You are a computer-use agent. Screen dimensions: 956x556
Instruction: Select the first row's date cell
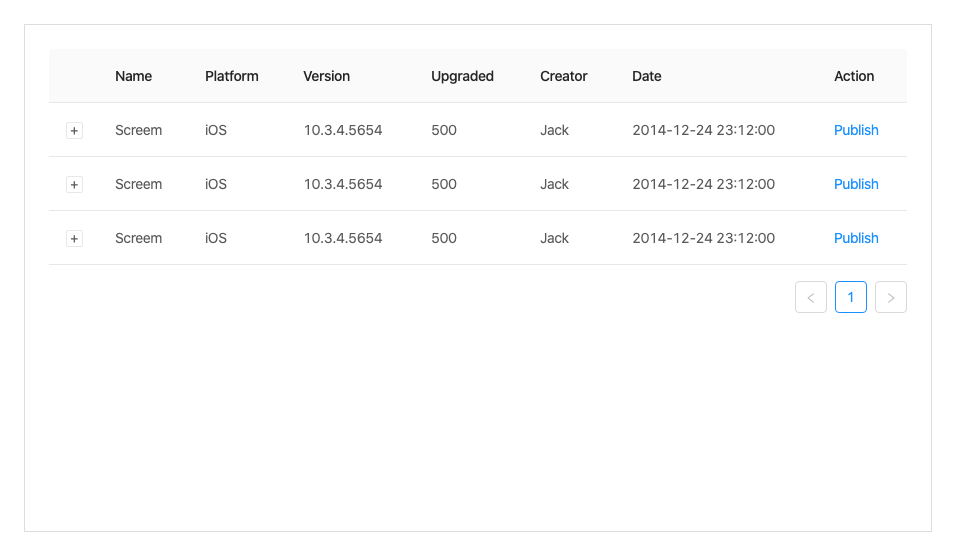(x=703, y=130)
